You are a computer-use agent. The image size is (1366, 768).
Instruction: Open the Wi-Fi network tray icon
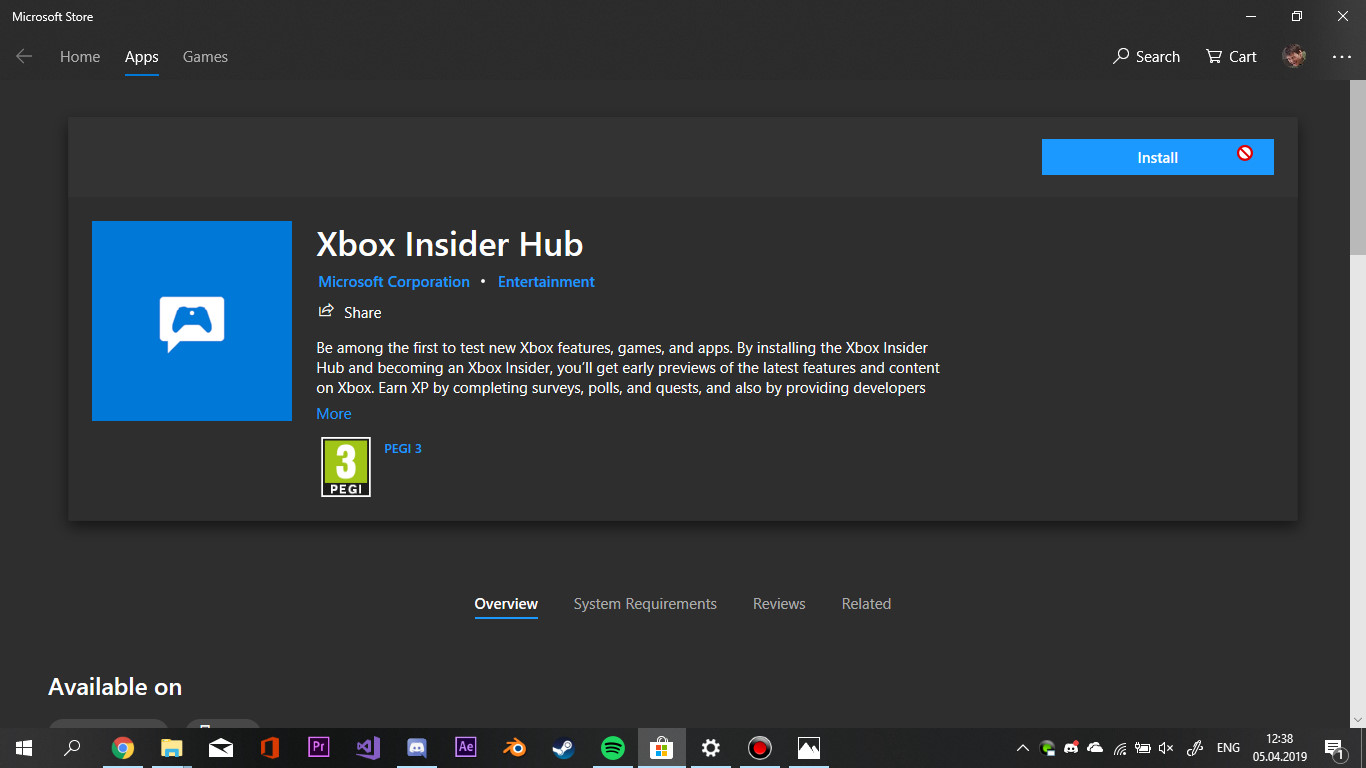click(x=1119, y=748)
